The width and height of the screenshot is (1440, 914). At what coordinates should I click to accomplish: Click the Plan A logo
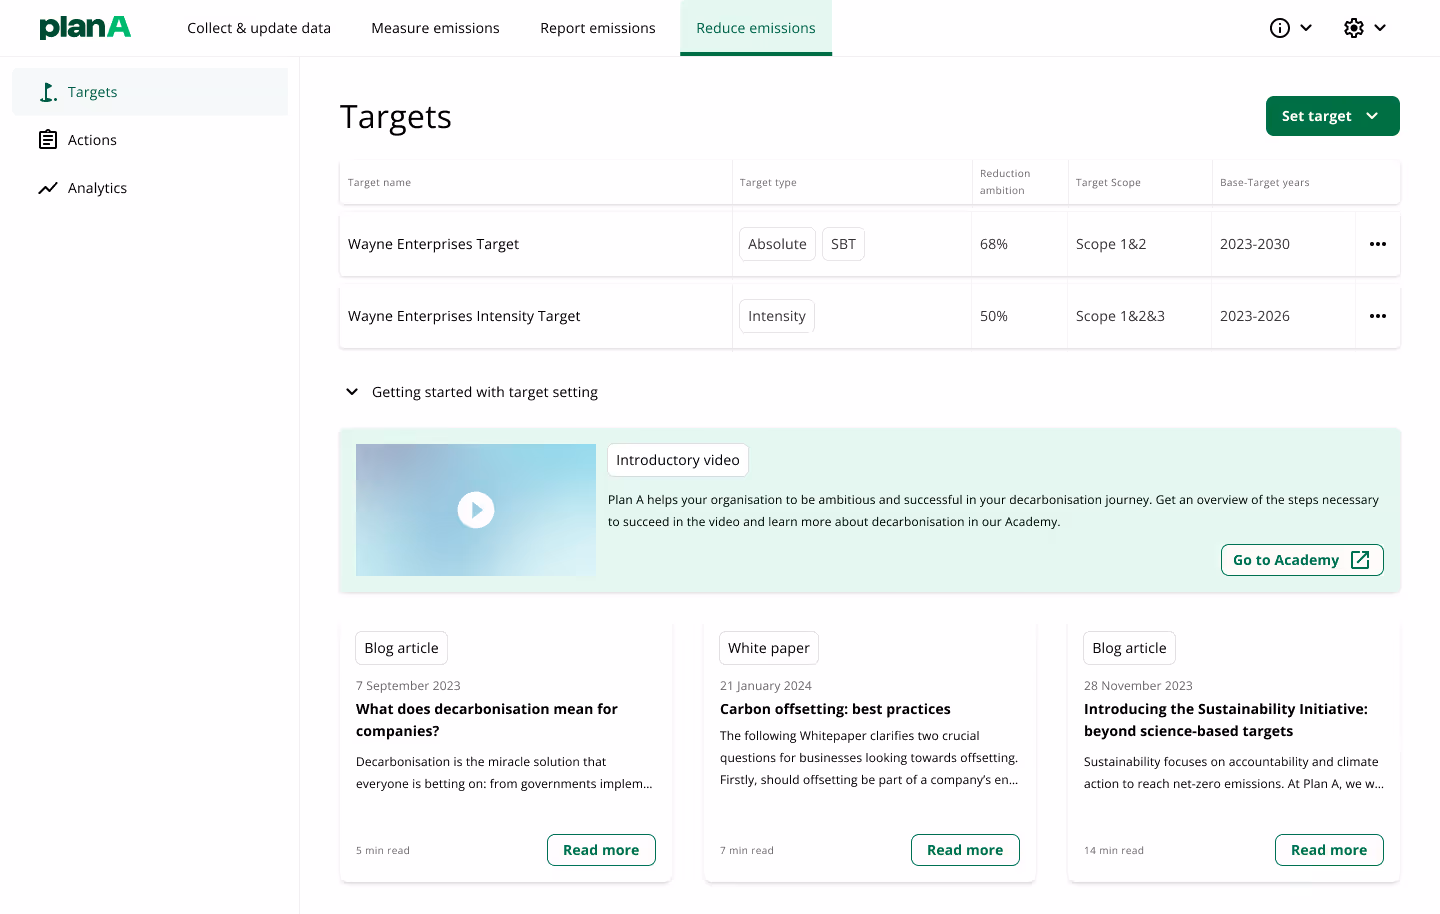tap(85, 27)
